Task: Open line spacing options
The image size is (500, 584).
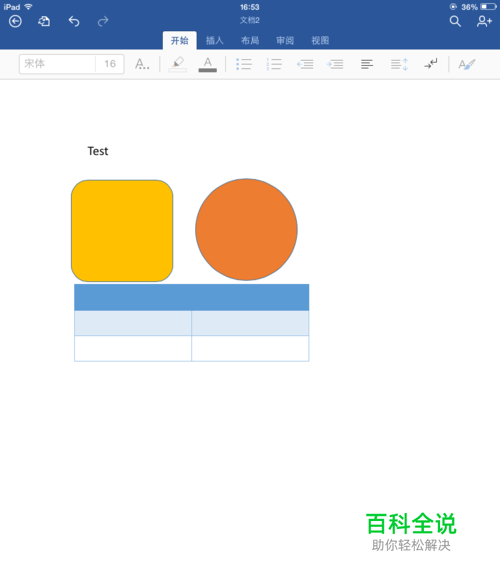Action: pyautogui.click(x=399, y=64)
